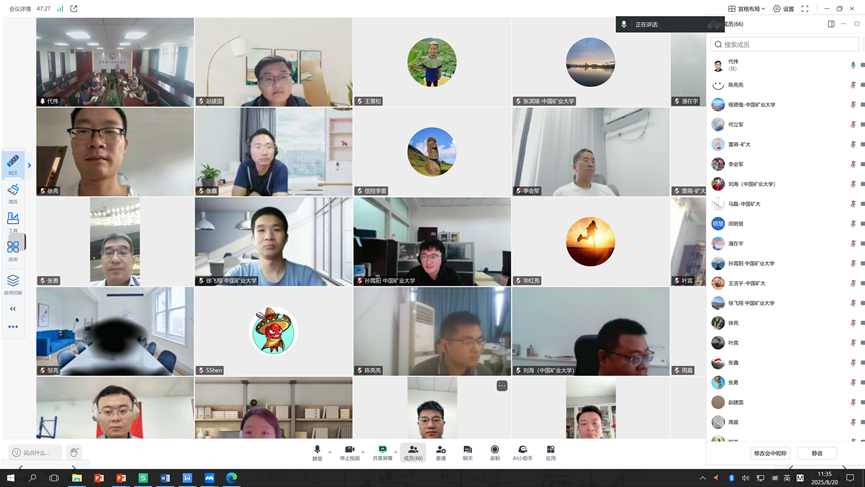Collapse left sidebar with double chevron

13,309
